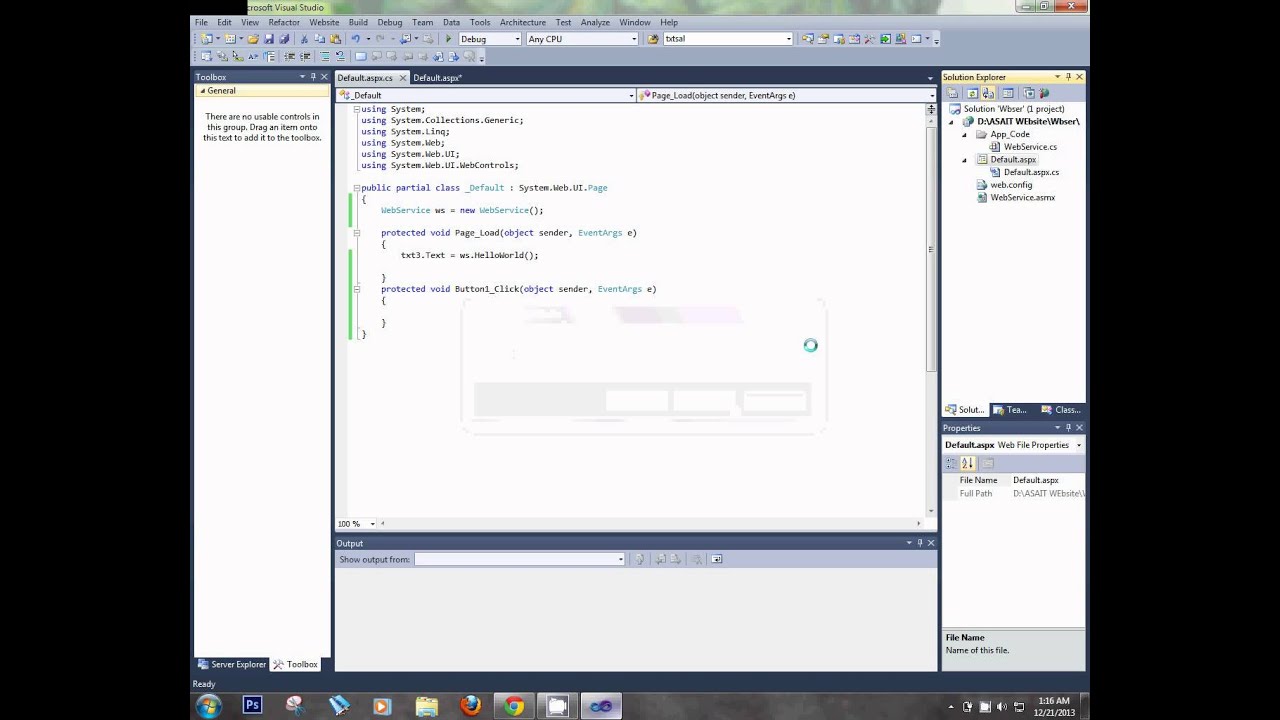Open the Debug configuration dropdown

(x=516, y=39)
